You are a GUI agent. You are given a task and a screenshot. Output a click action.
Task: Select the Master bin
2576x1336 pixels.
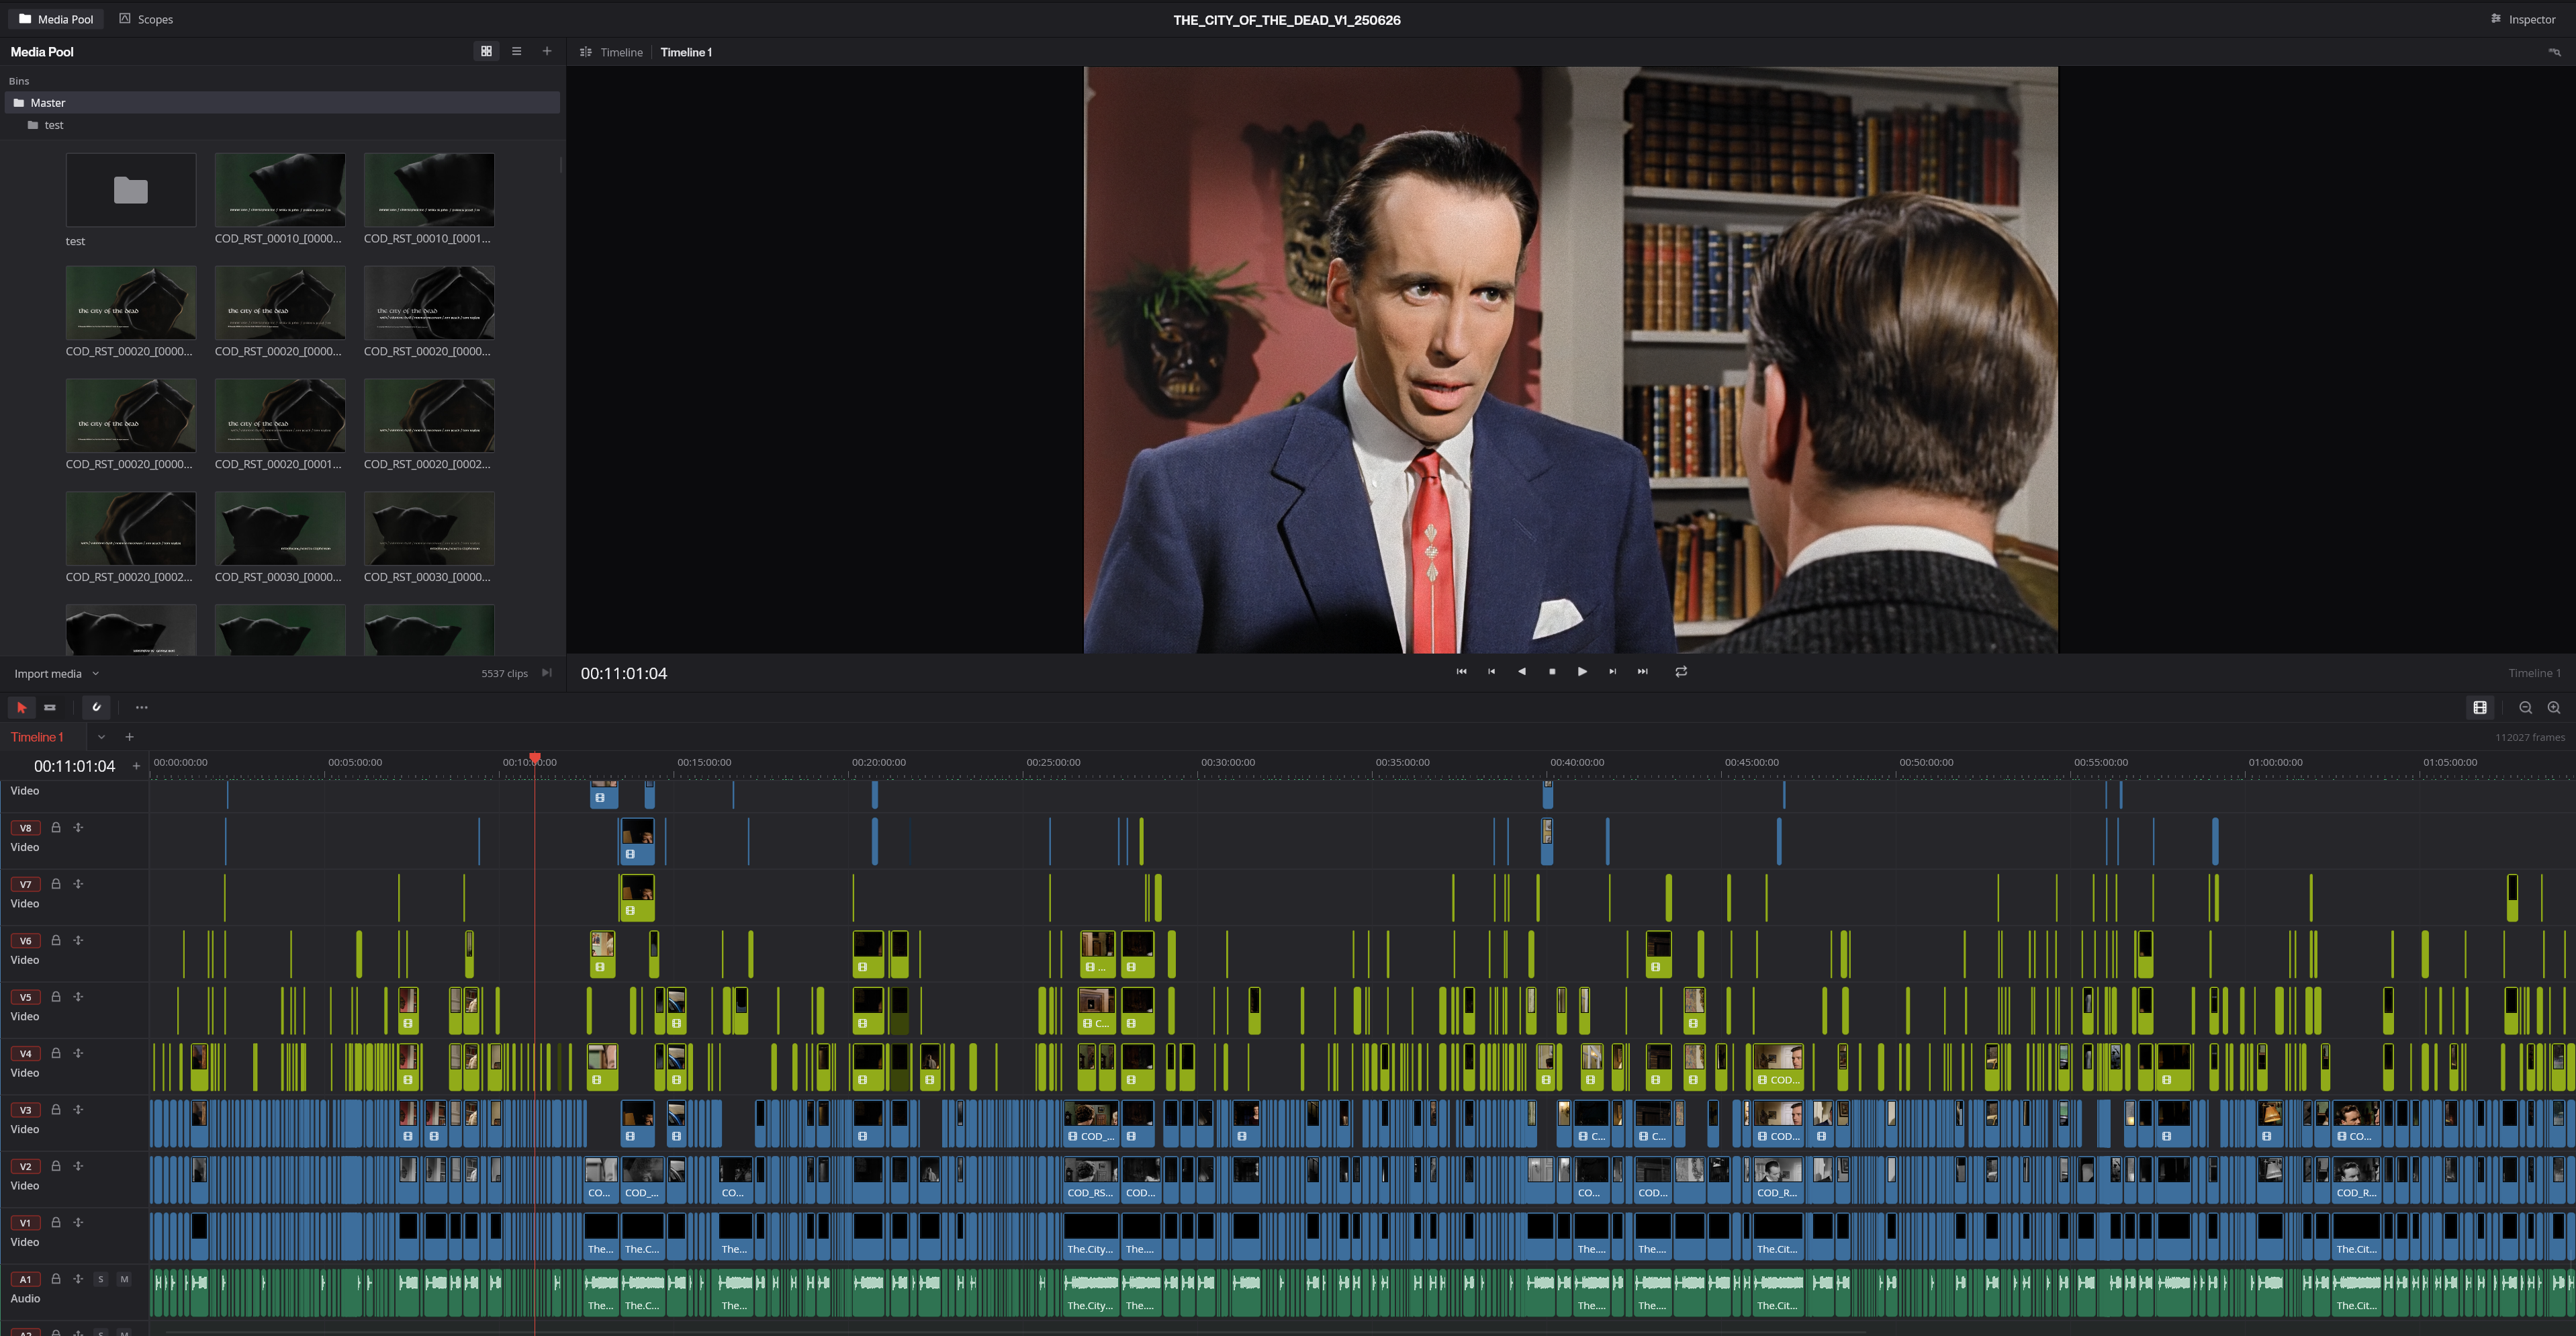pyautogui.click(x=283, y=102)
